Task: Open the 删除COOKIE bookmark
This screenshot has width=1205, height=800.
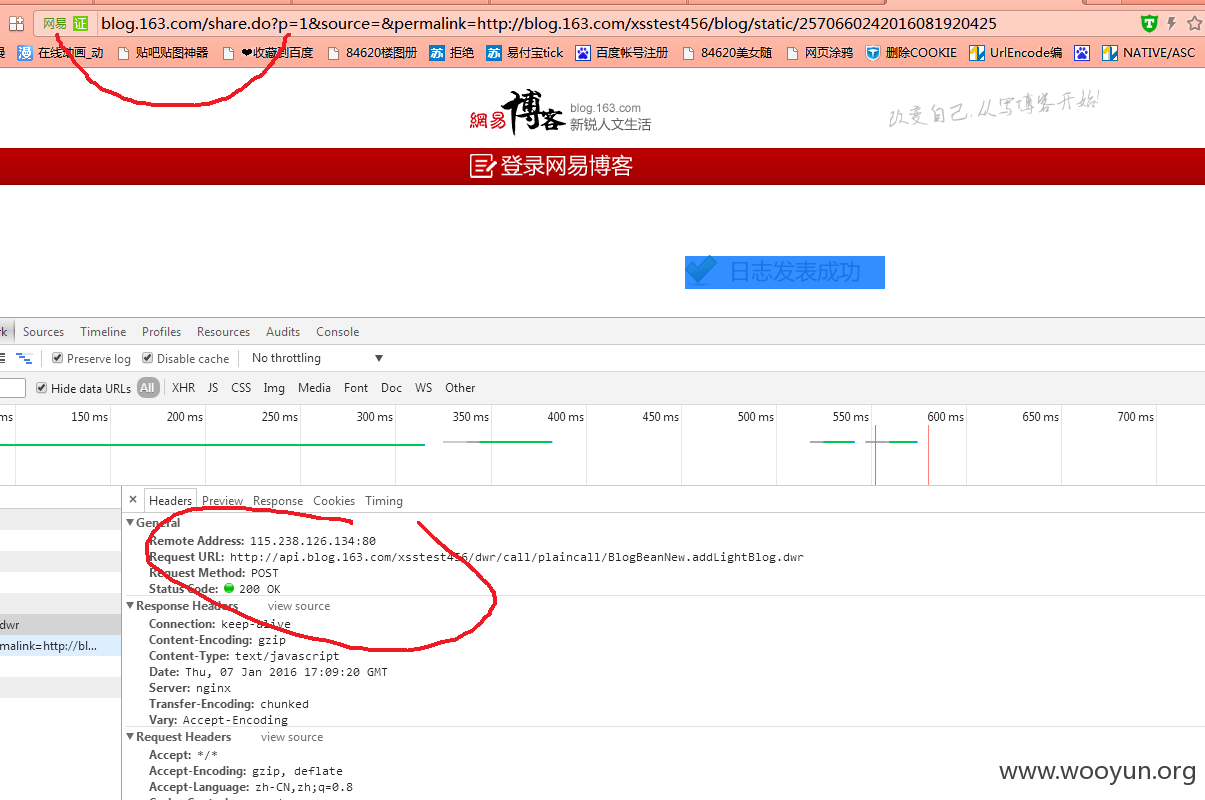Action: [911, 53]
